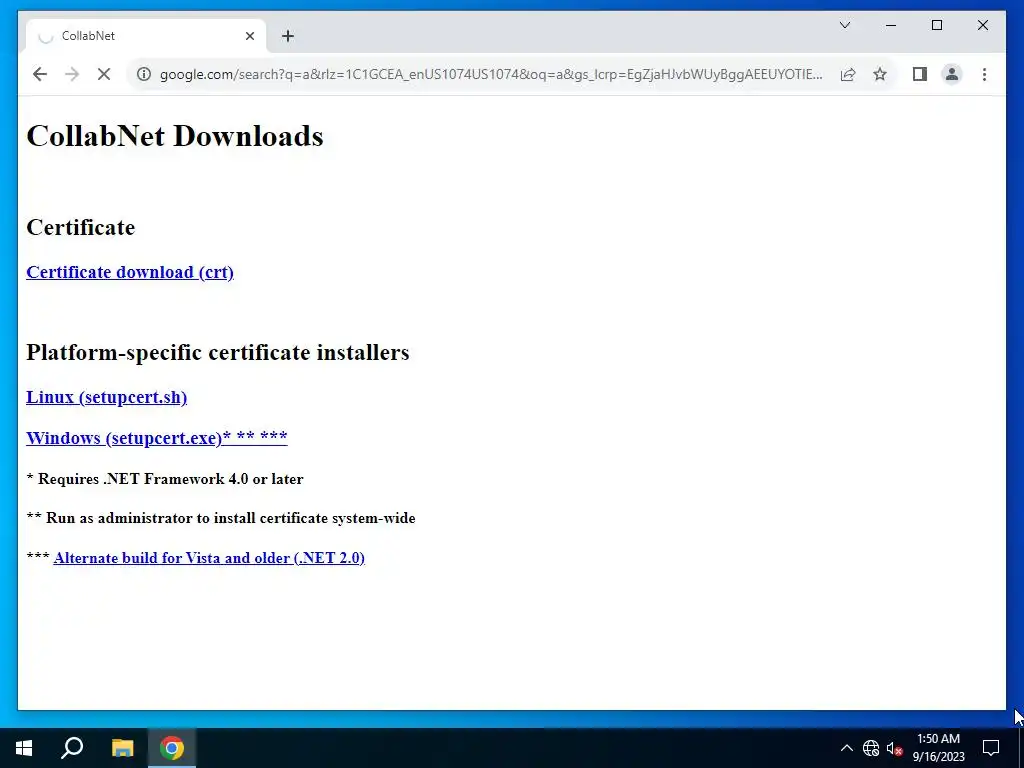This screenshot has width=1024, height=768.
Task: Click Platform-specific certificate installers heading
Action: point(217,352)
